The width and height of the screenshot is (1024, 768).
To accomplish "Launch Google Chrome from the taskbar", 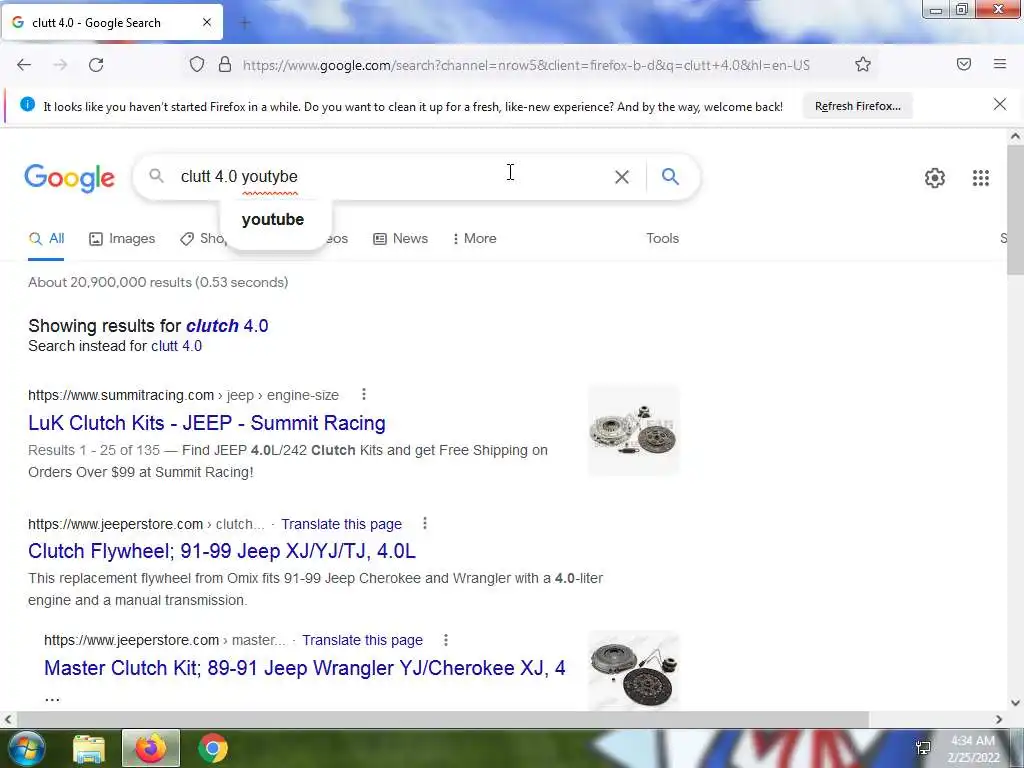I will [213, 748].
